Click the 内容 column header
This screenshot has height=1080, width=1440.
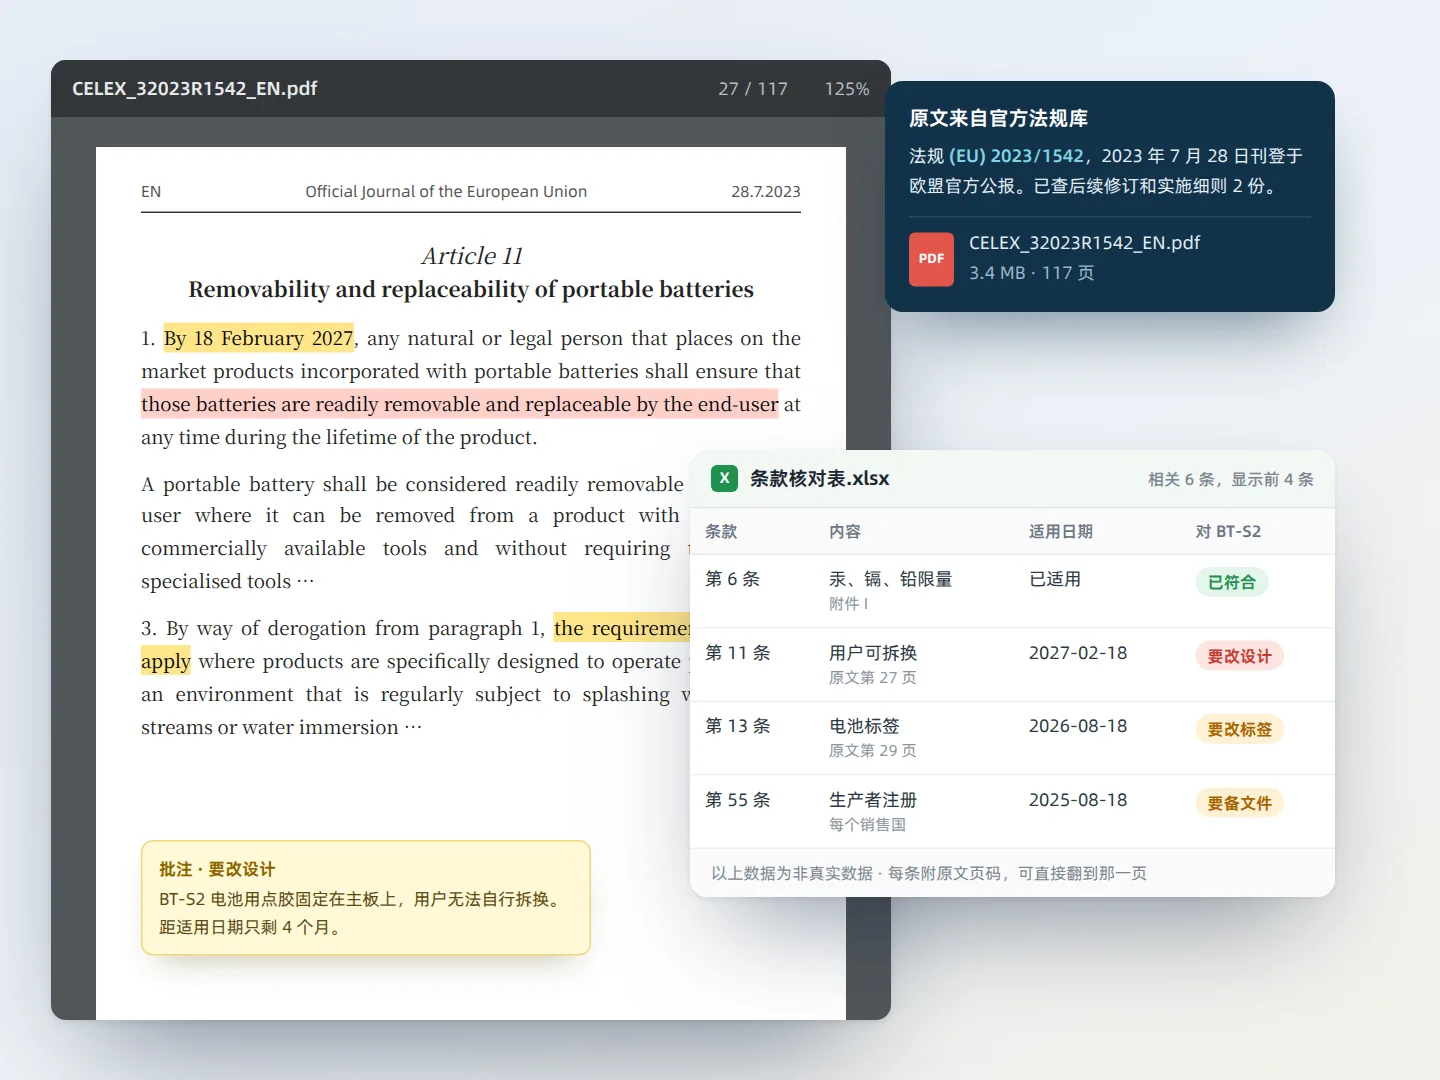(x=845, y=532)
